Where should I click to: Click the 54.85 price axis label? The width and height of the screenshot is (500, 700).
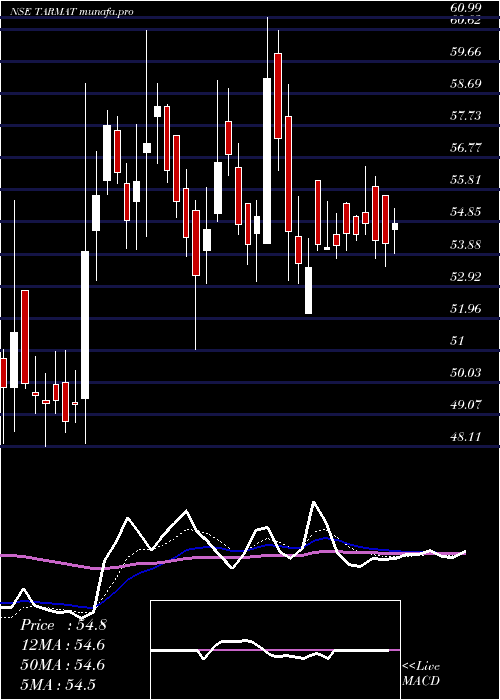click(x=466, y=212)
